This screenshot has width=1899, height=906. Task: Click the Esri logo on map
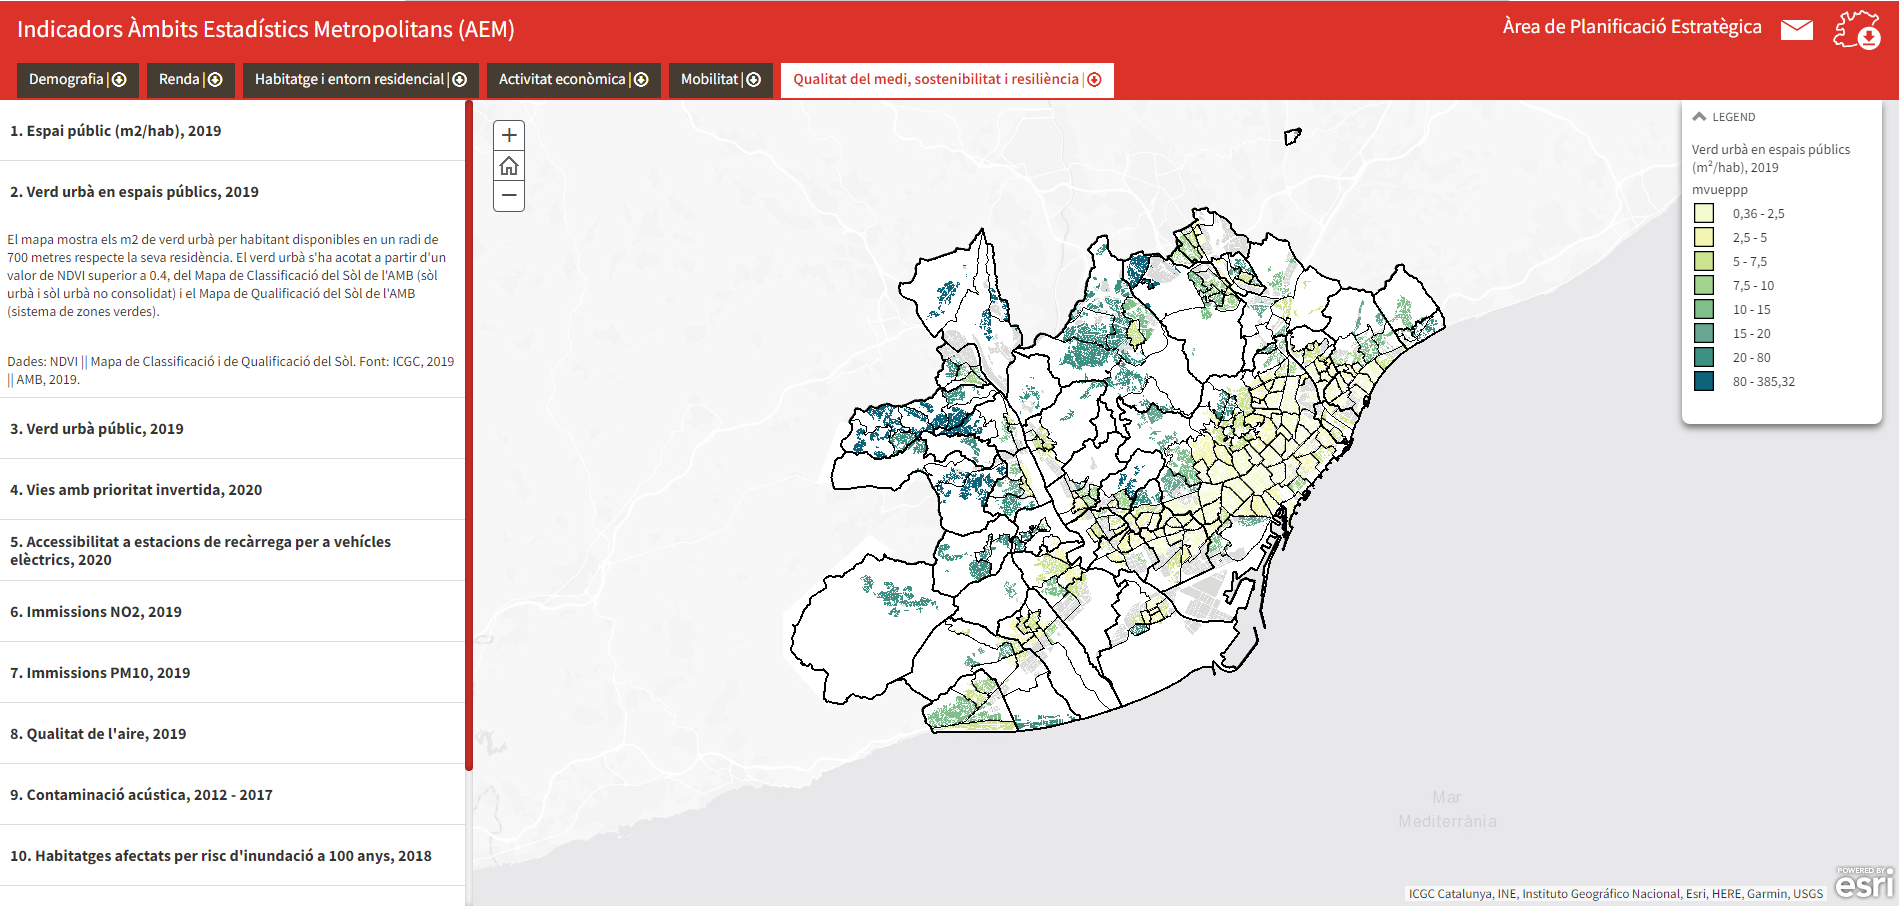1863,884
